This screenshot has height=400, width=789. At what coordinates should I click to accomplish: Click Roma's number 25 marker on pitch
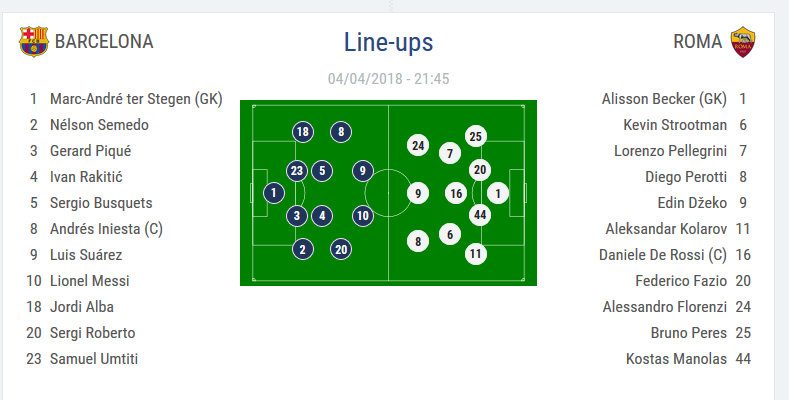476,136
